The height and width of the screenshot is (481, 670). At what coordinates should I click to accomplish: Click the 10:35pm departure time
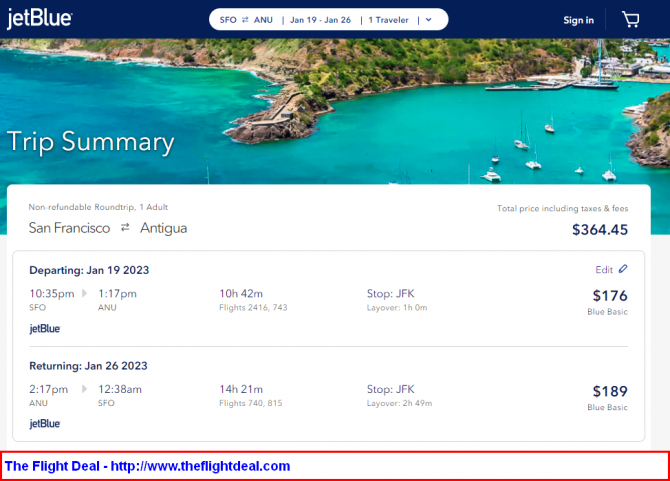pos(52,294)
